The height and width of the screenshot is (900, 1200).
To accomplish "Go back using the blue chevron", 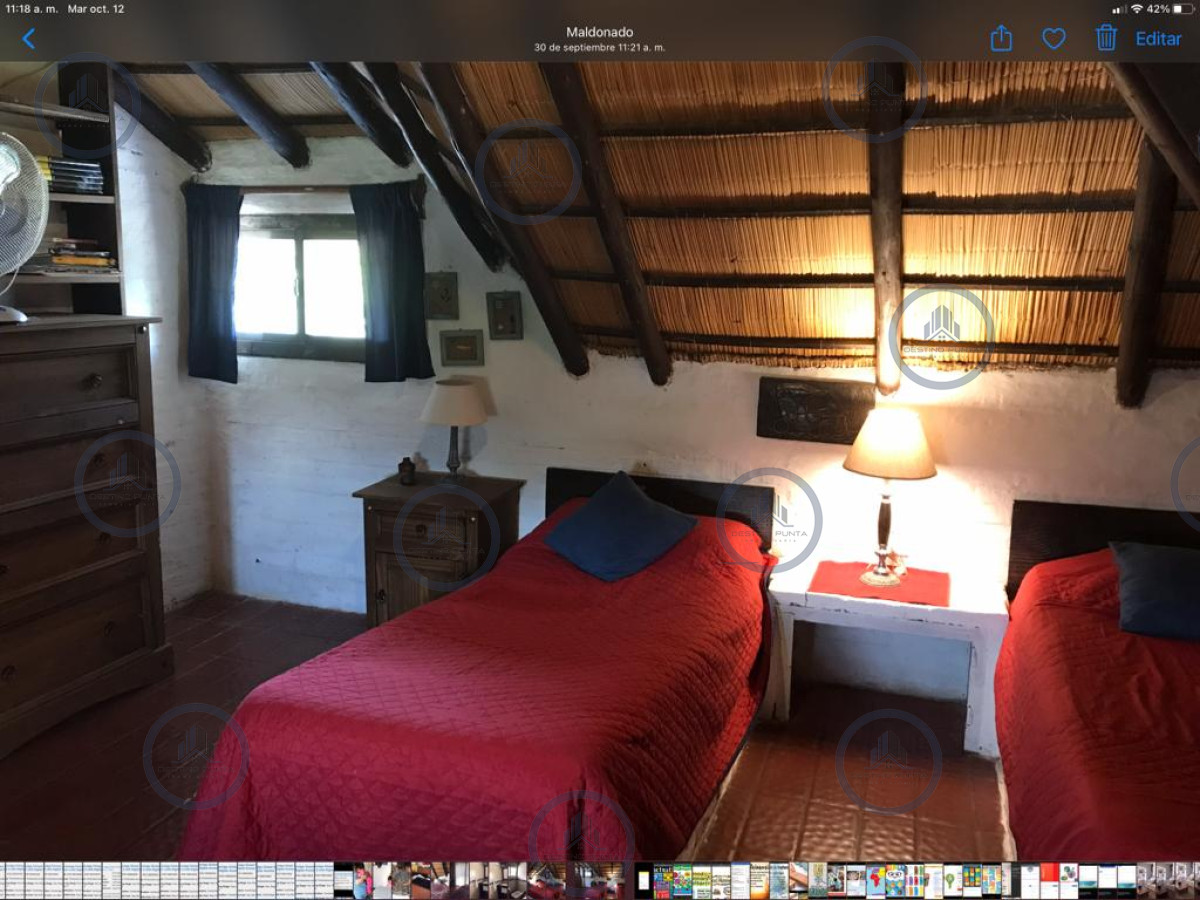I will click(28, 39).
